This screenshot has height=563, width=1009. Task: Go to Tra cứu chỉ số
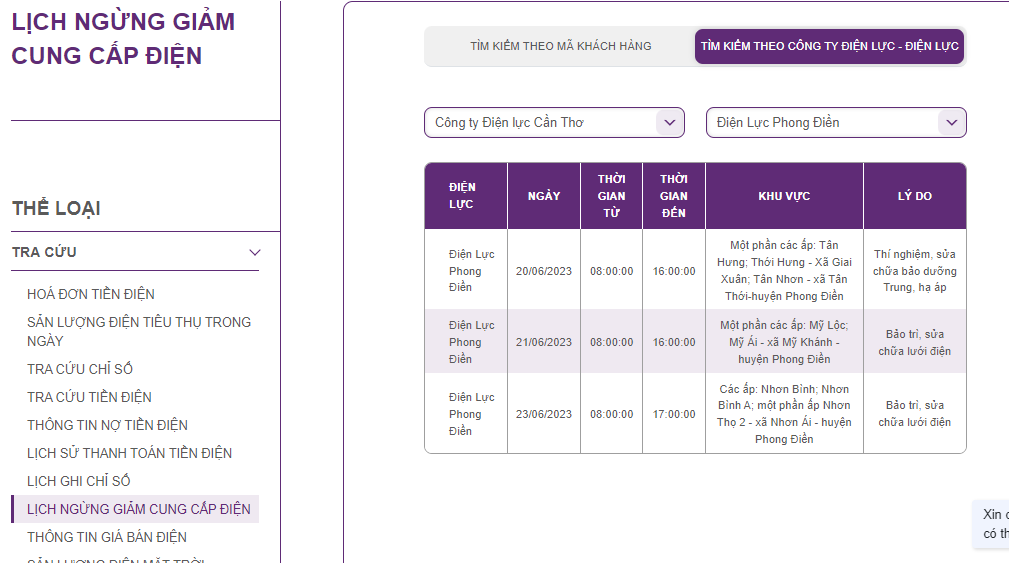pos(80,369)
